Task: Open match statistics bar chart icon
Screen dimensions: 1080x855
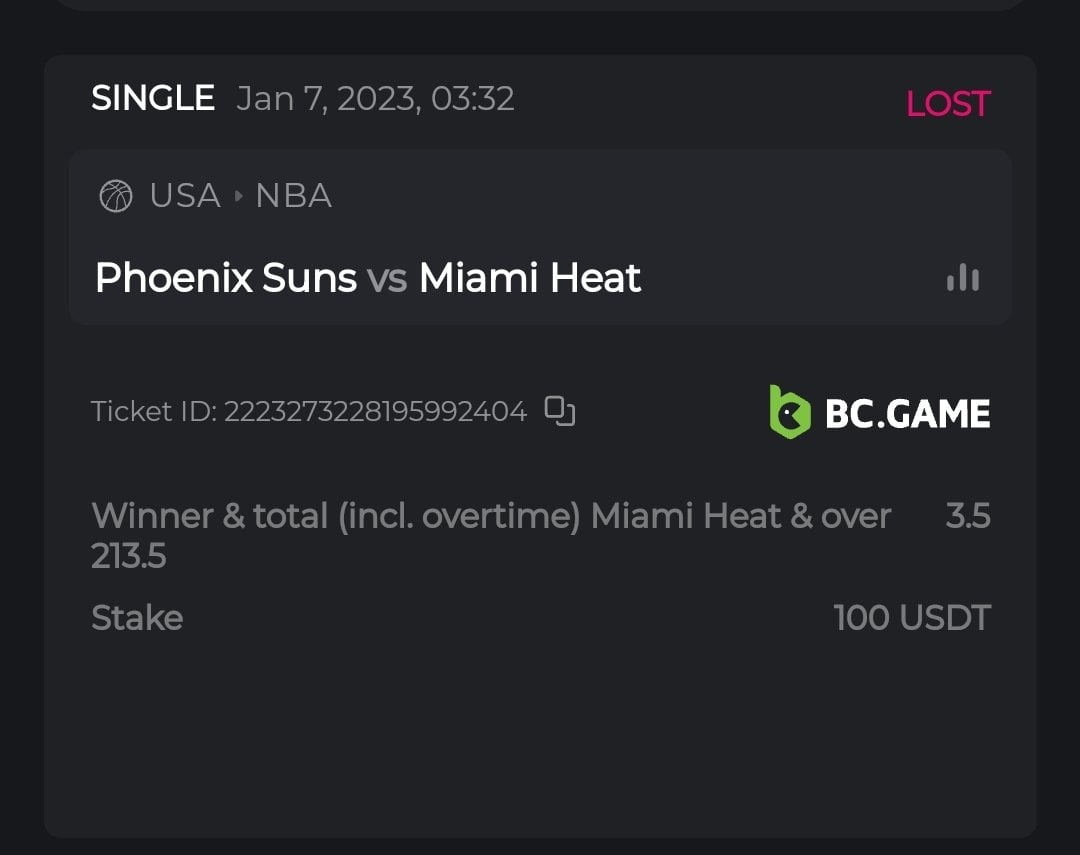Action: point(963,278)
